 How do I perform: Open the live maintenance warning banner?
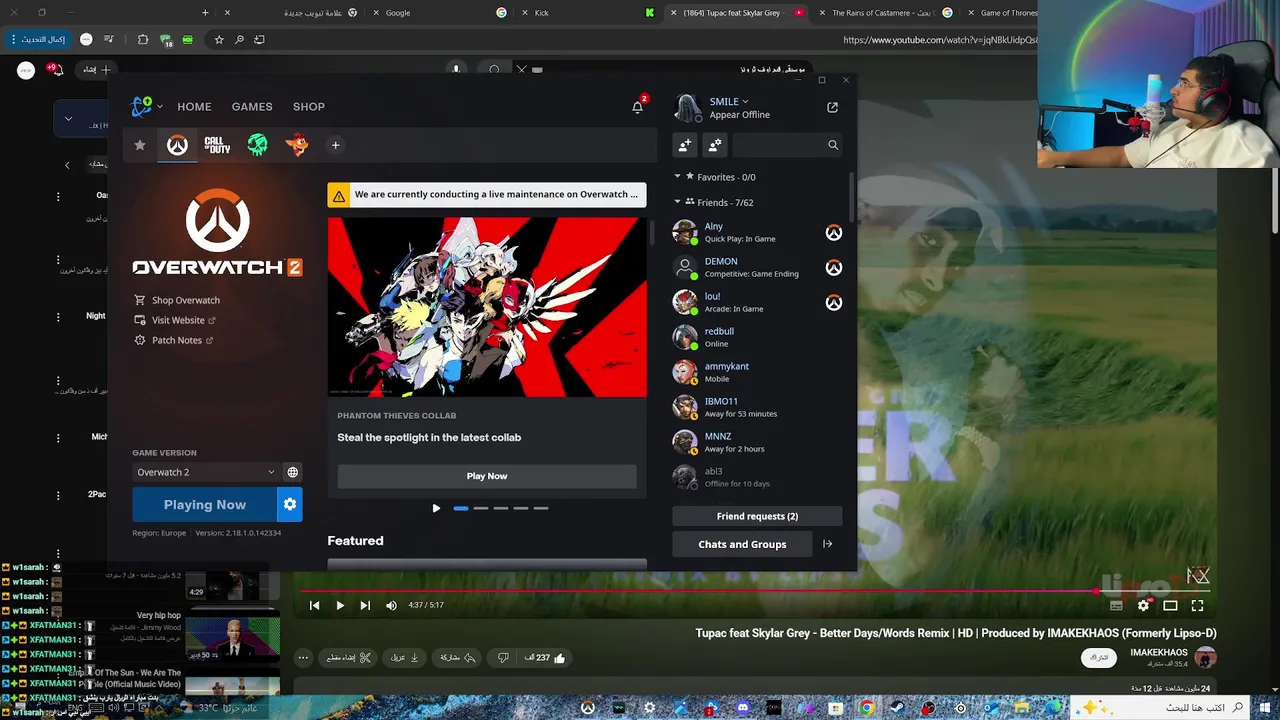[x=487, y=195]
